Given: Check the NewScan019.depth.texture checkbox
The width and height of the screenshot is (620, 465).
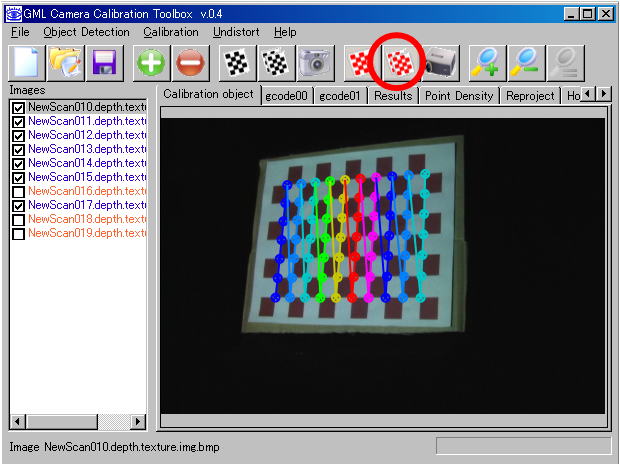Looking at the screenshot, I should [18, 233].
